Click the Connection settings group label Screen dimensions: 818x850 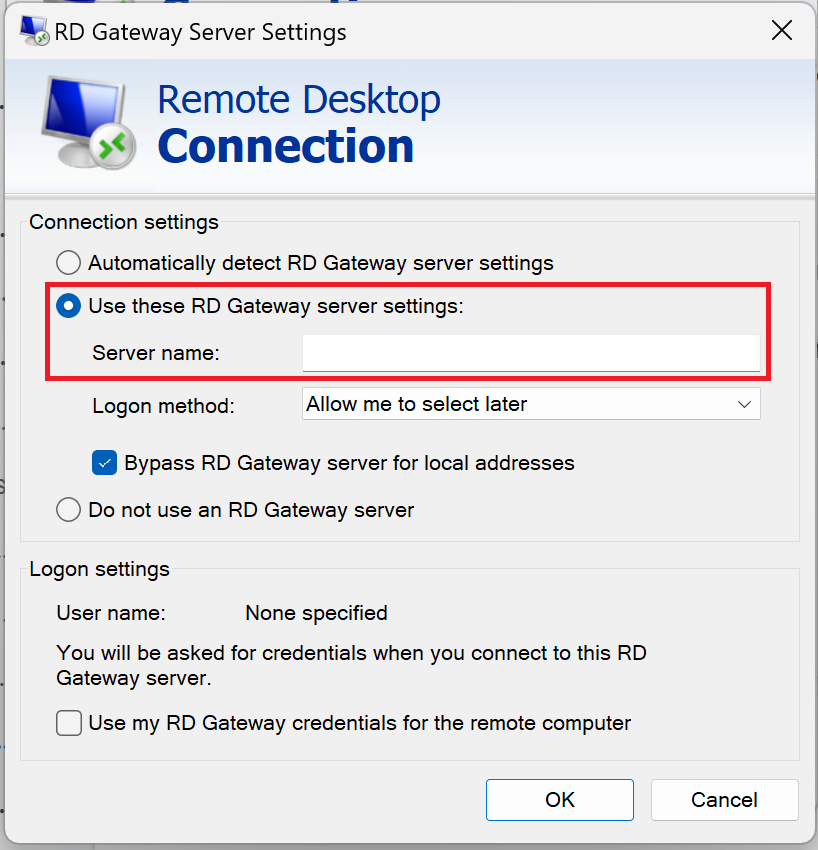124,222
